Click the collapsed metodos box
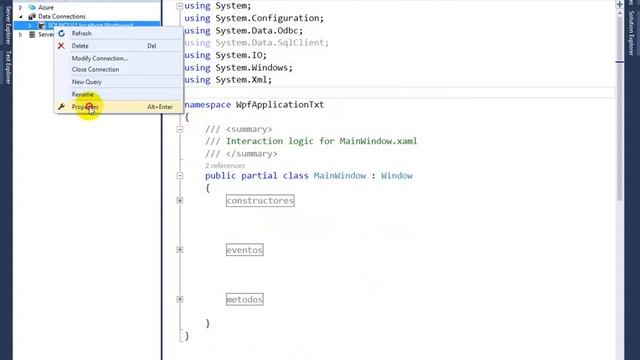The height and width of the screenshot is (360, 640). (244, 300)
